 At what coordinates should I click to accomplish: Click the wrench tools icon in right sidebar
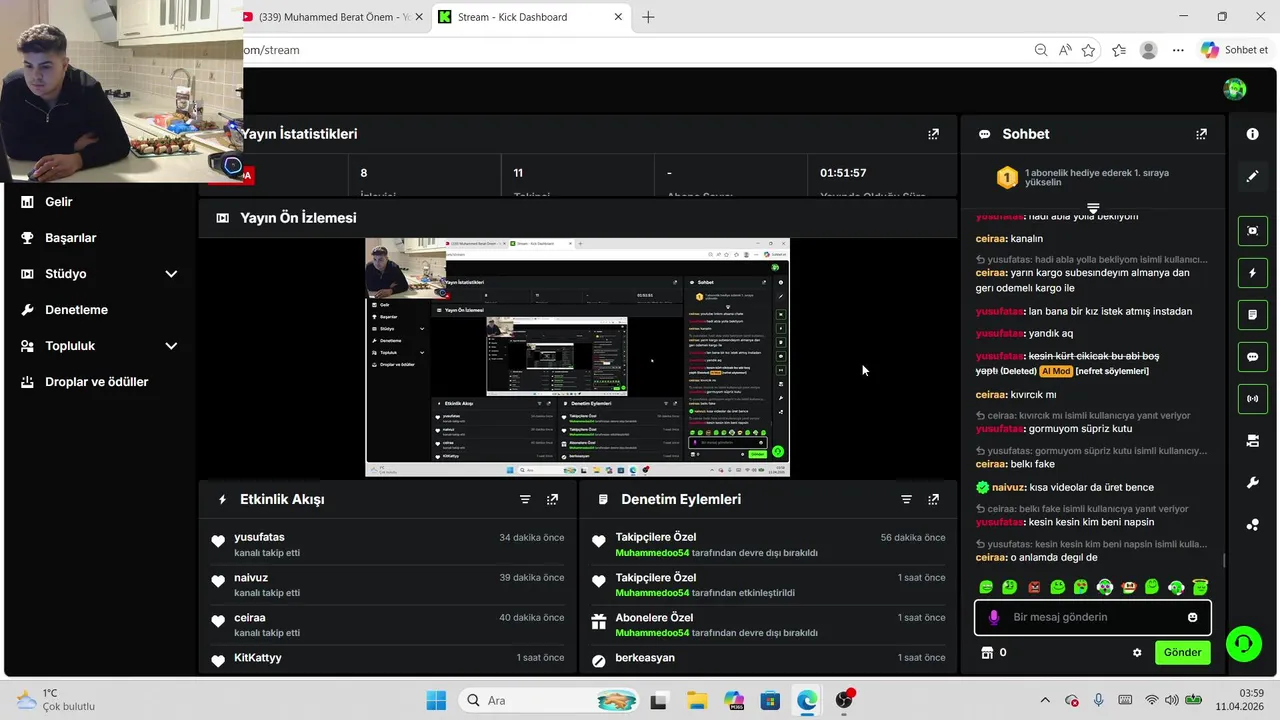[x=1252, y=483]
